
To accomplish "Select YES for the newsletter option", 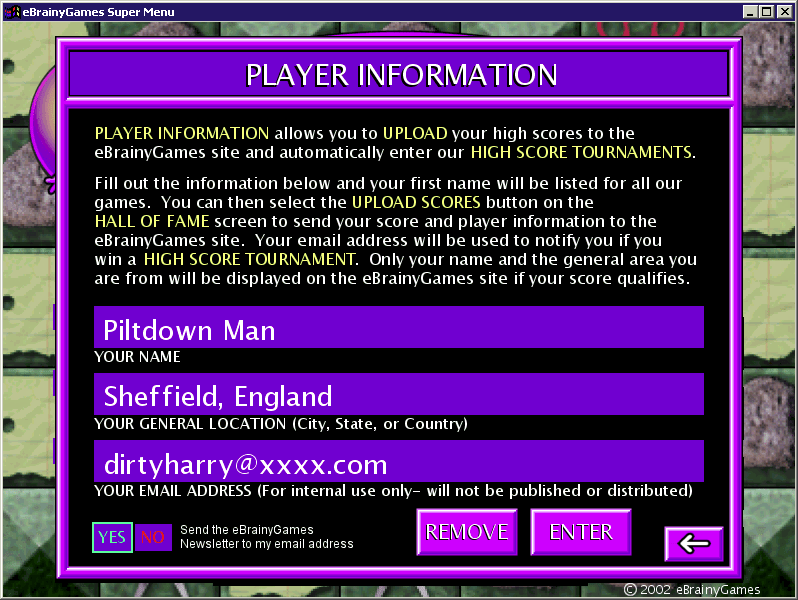I will (x=112, y=537).
